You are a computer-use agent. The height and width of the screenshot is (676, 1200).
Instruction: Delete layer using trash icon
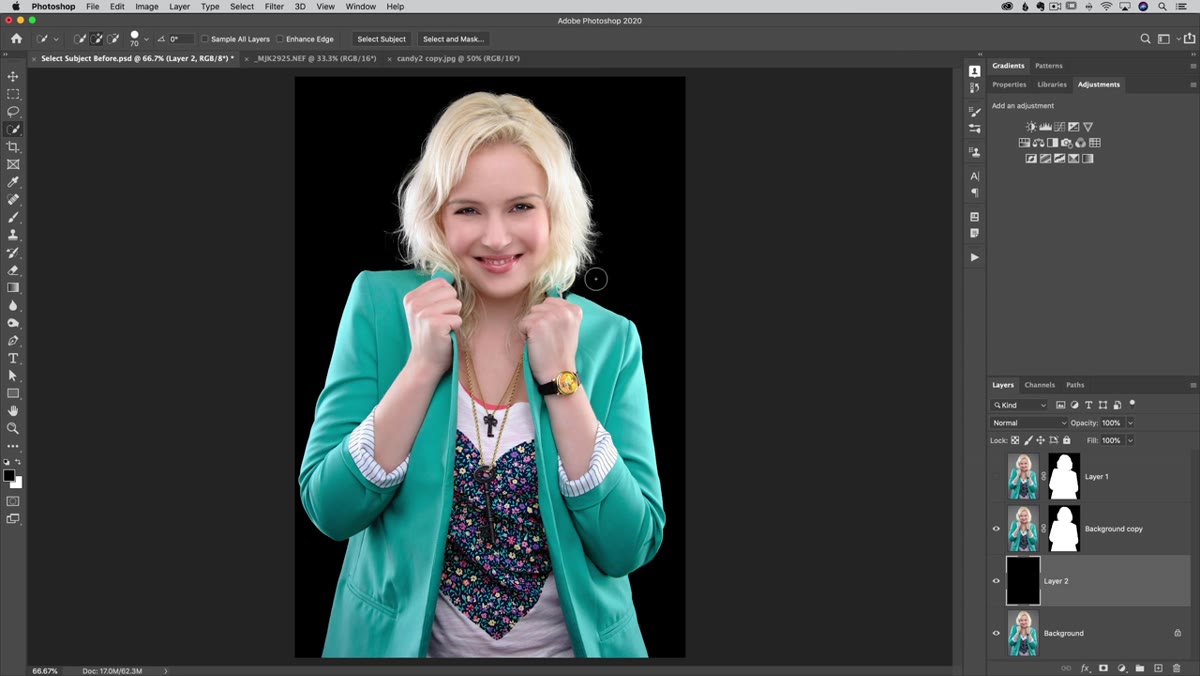1177,668
